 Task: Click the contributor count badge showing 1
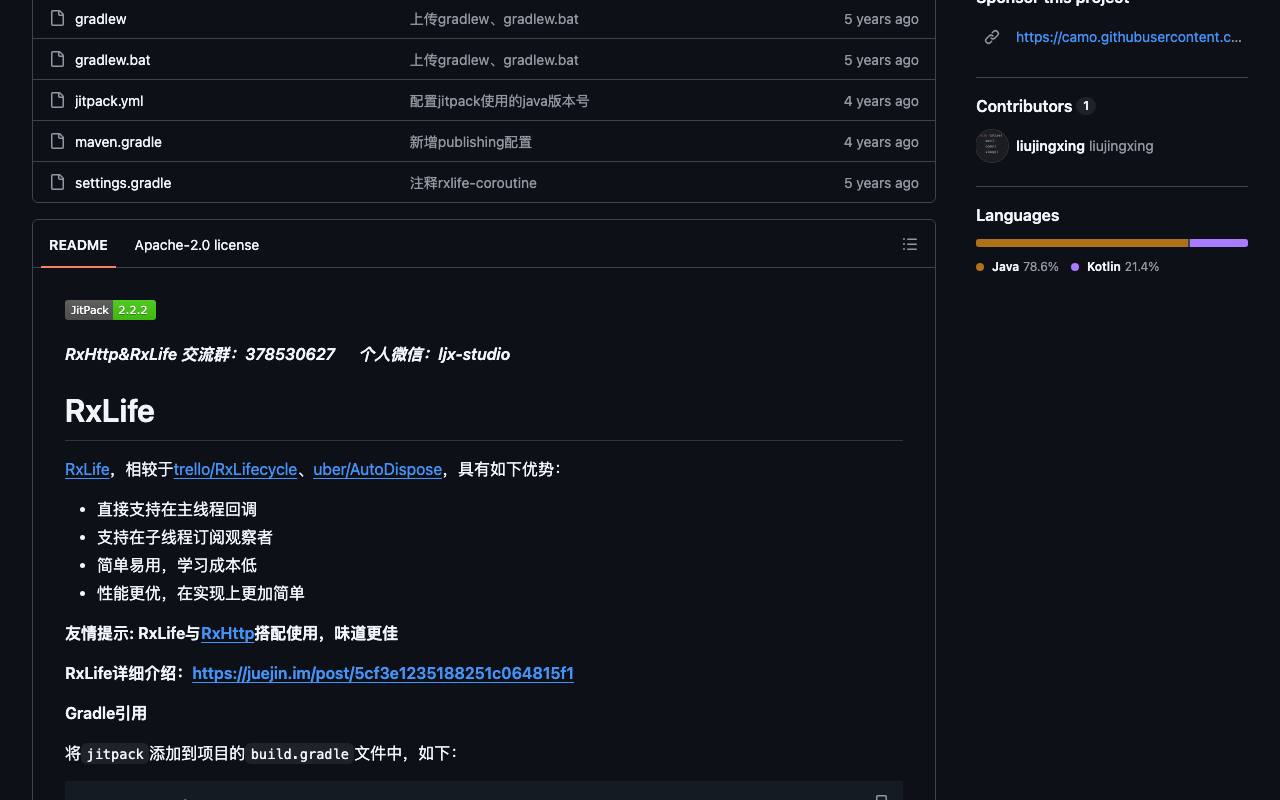click(1086, 106)
